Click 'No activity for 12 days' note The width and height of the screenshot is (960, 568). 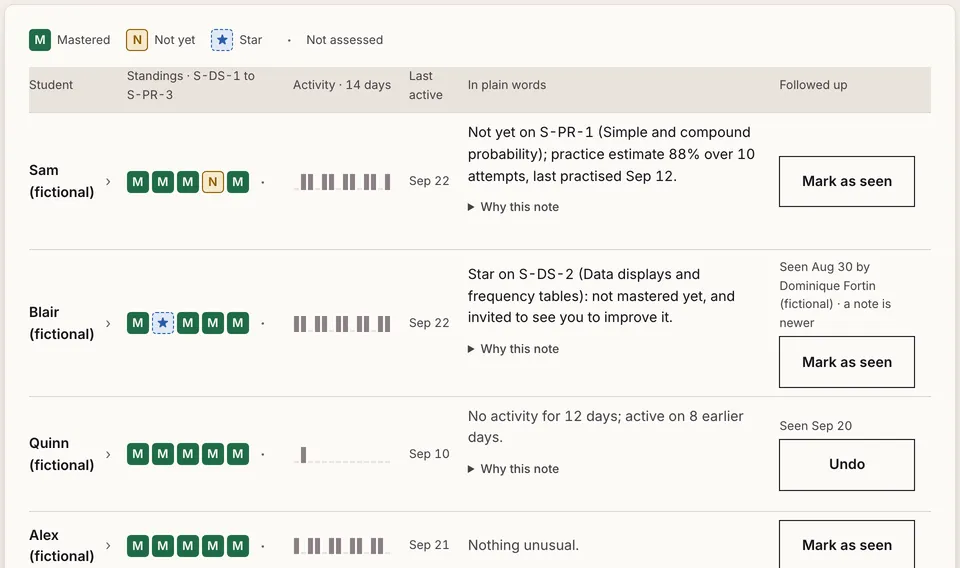pos(606,427)
